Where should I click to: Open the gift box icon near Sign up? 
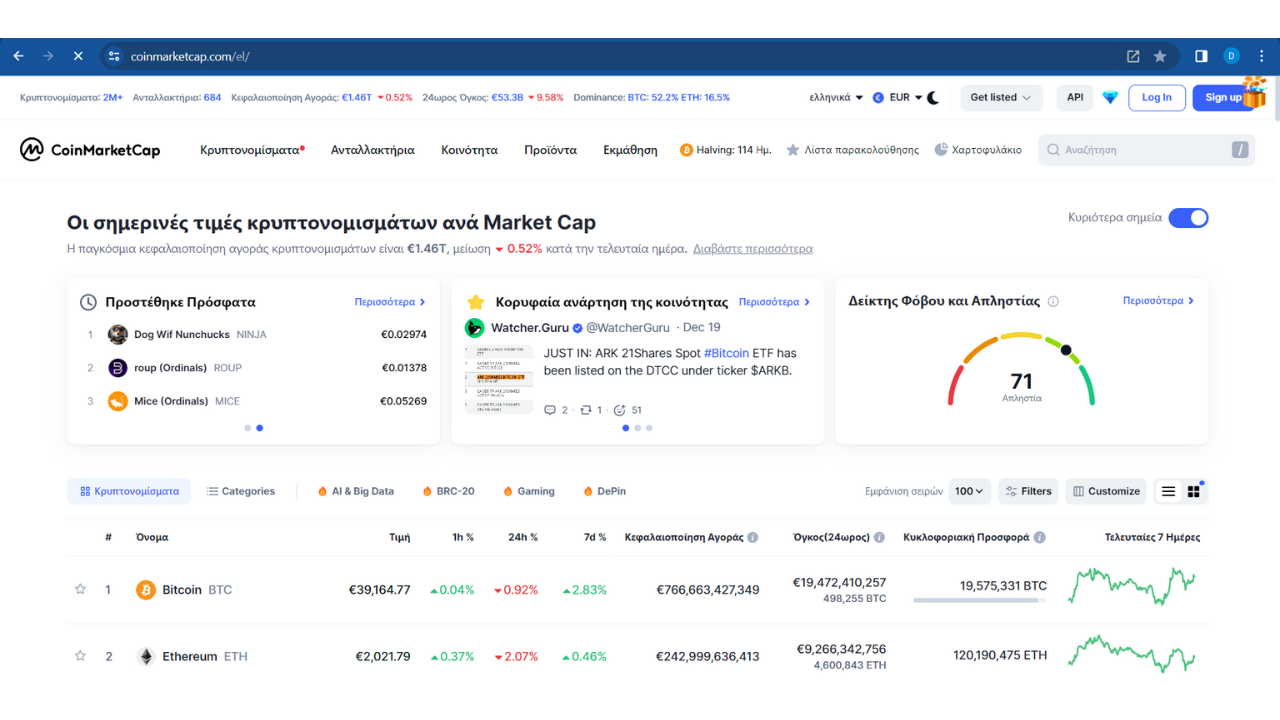(1254, 92)
